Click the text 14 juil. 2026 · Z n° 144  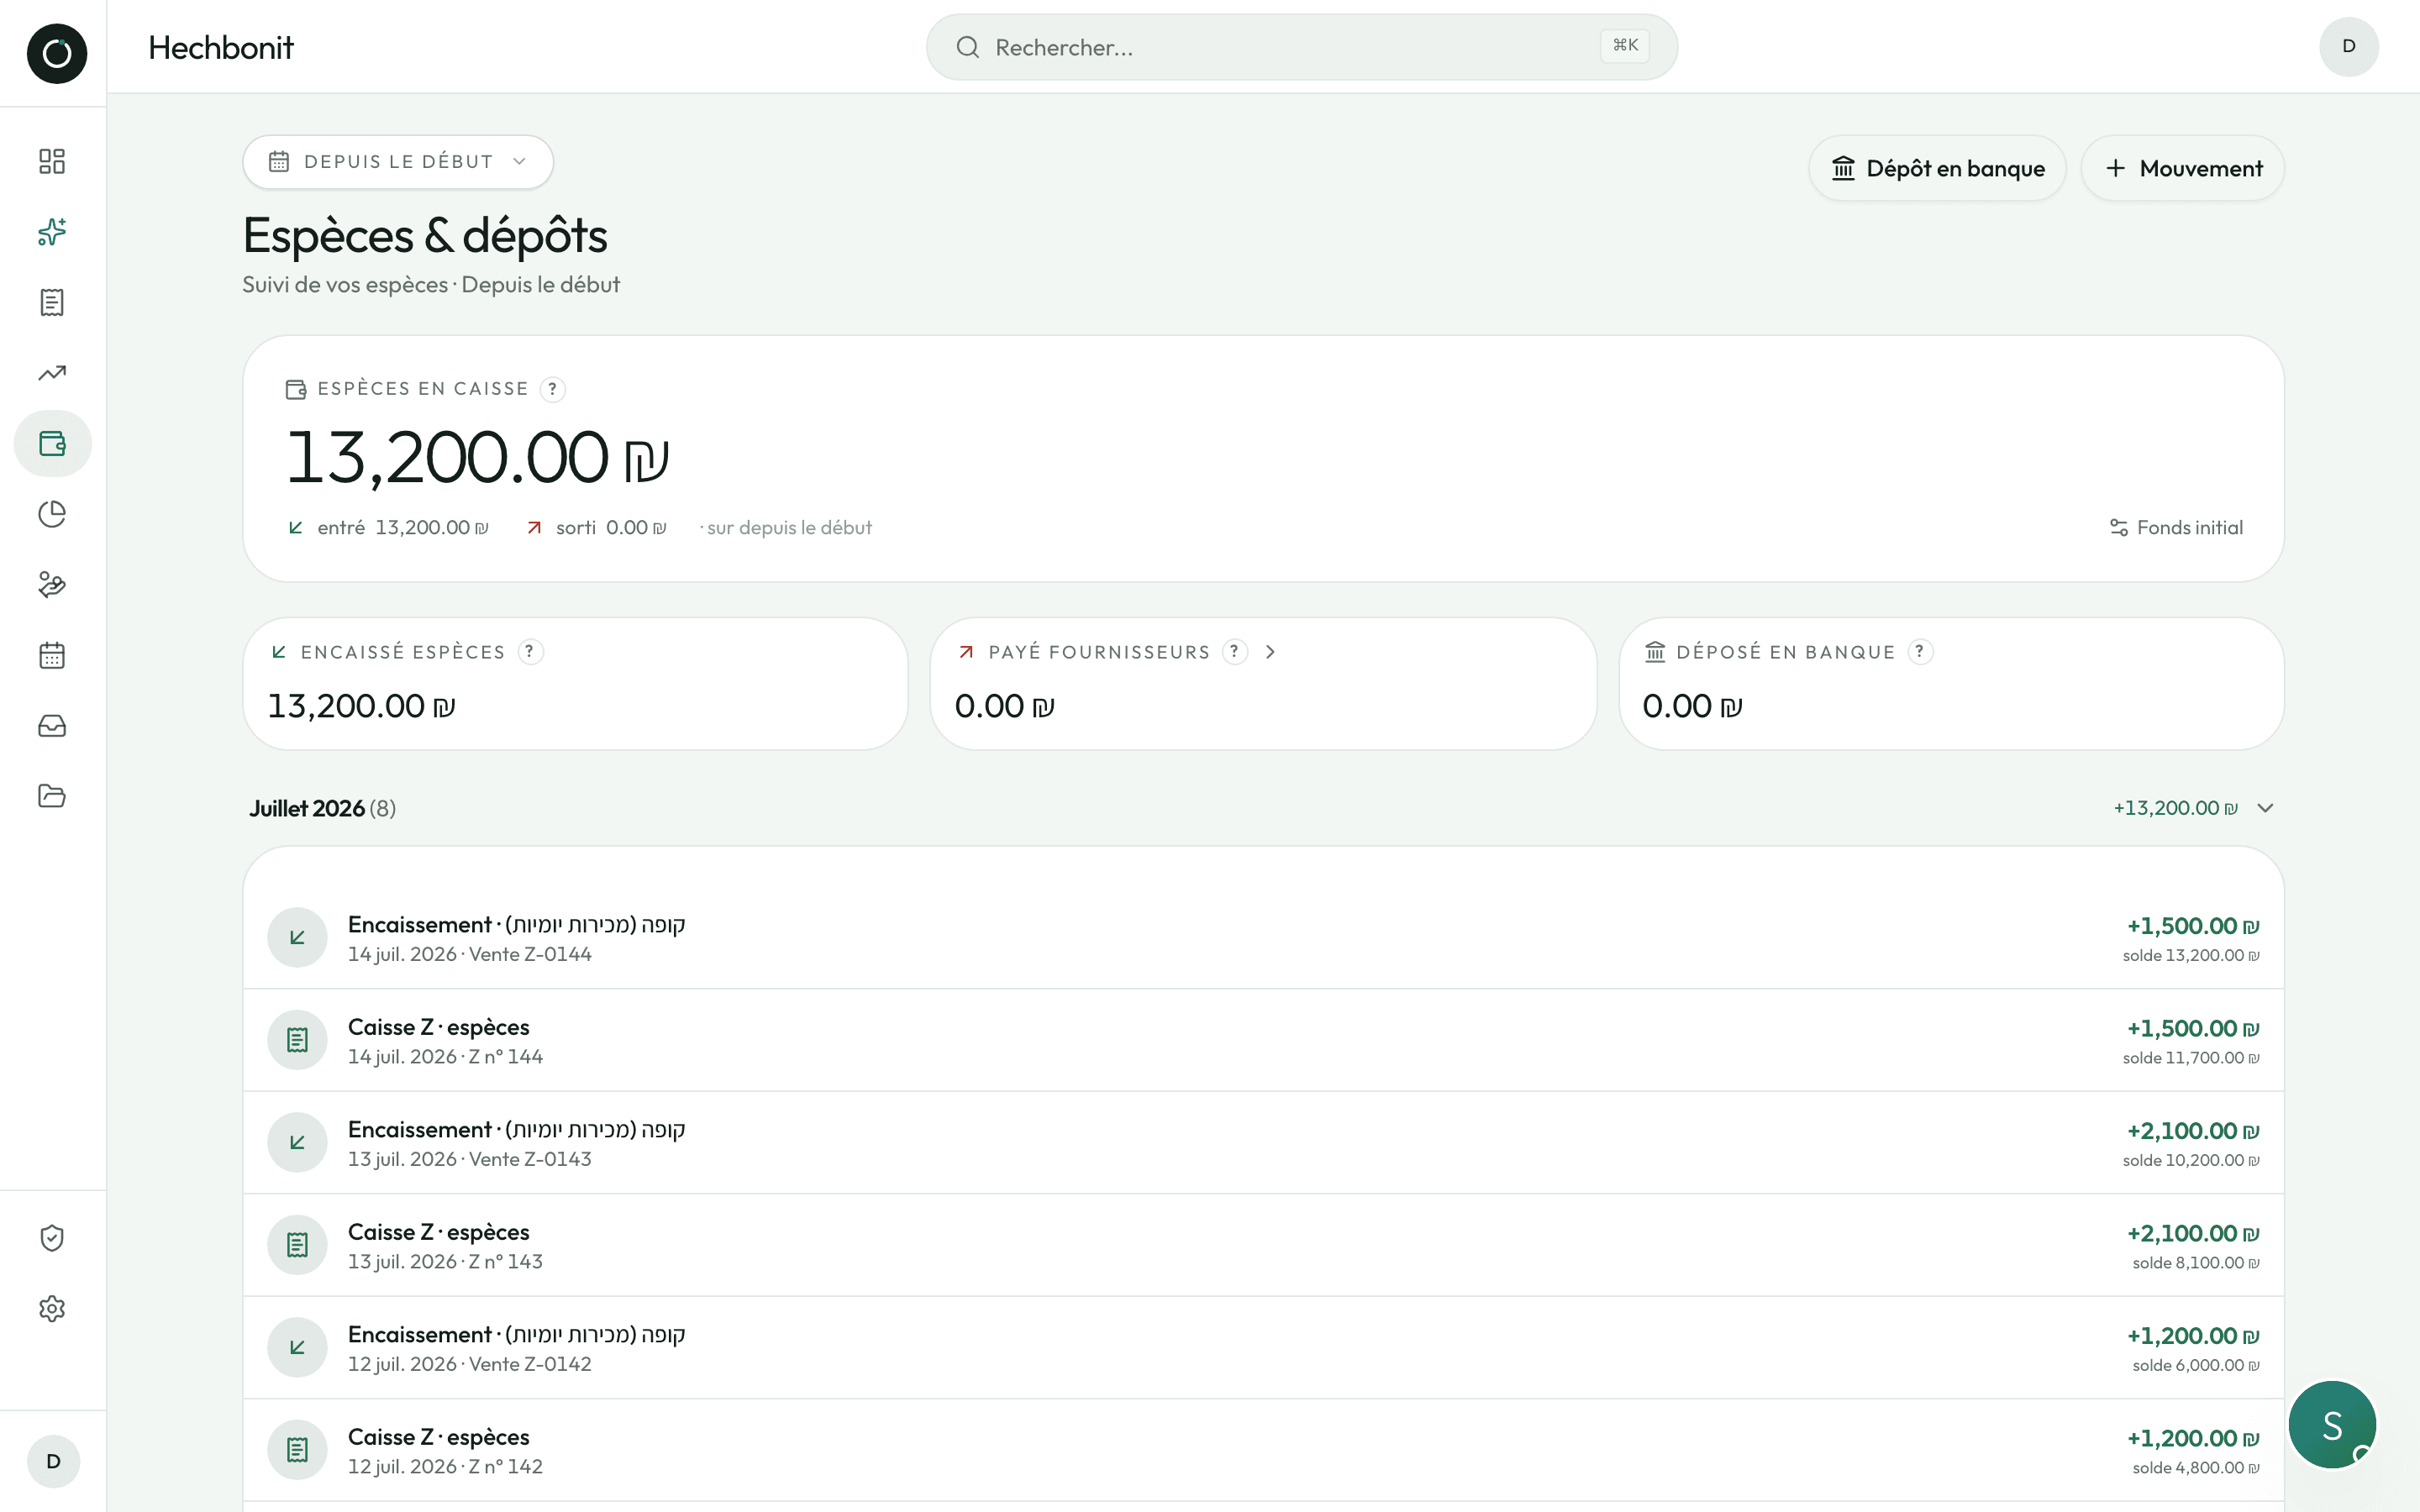[x=445, y=1057]
